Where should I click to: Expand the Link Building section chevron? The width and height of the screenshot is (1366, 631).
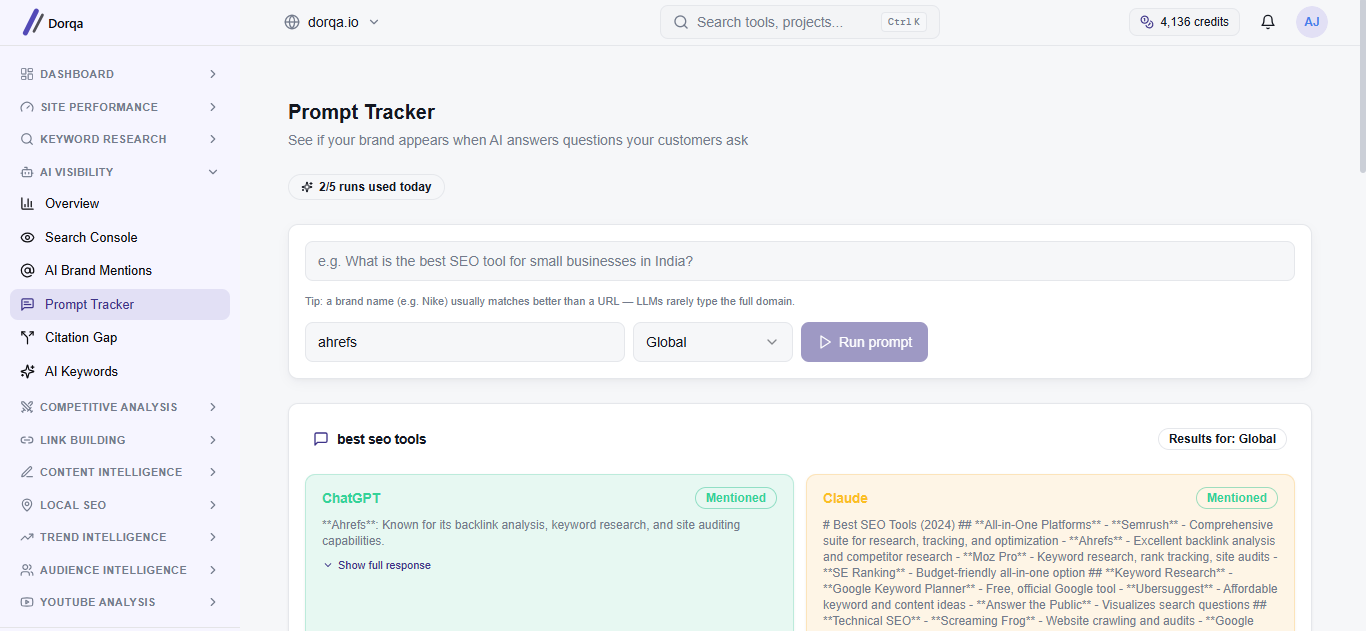[x=213, y=440]
